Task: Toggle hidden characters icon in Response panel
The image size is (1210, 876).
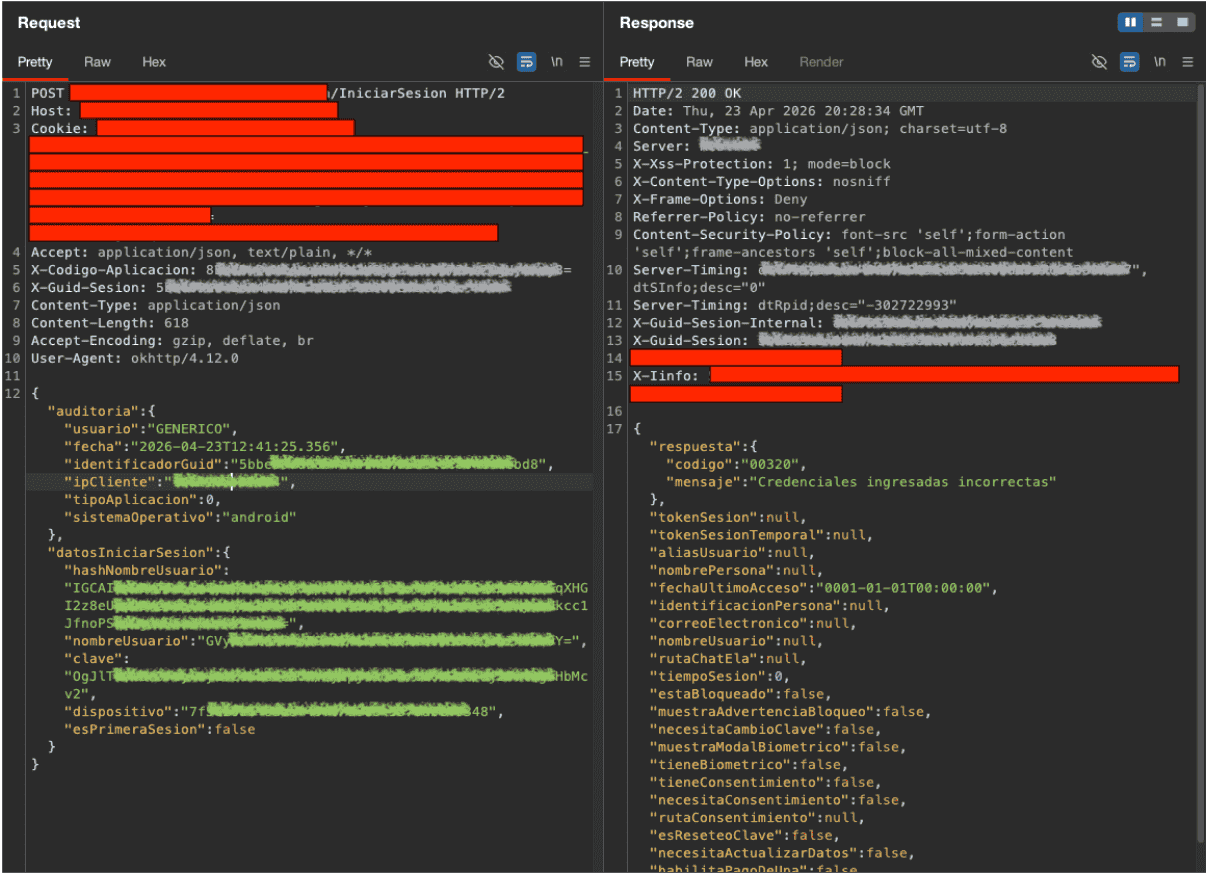Action: tap(1099, 62)
